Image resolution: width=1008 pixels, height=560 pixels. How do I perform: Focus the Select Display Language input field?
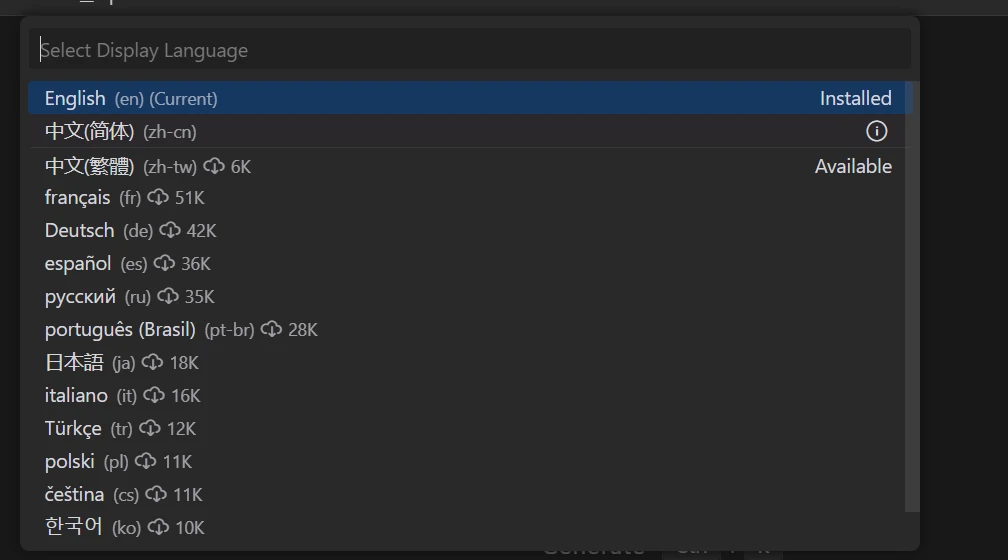(470, 50)
